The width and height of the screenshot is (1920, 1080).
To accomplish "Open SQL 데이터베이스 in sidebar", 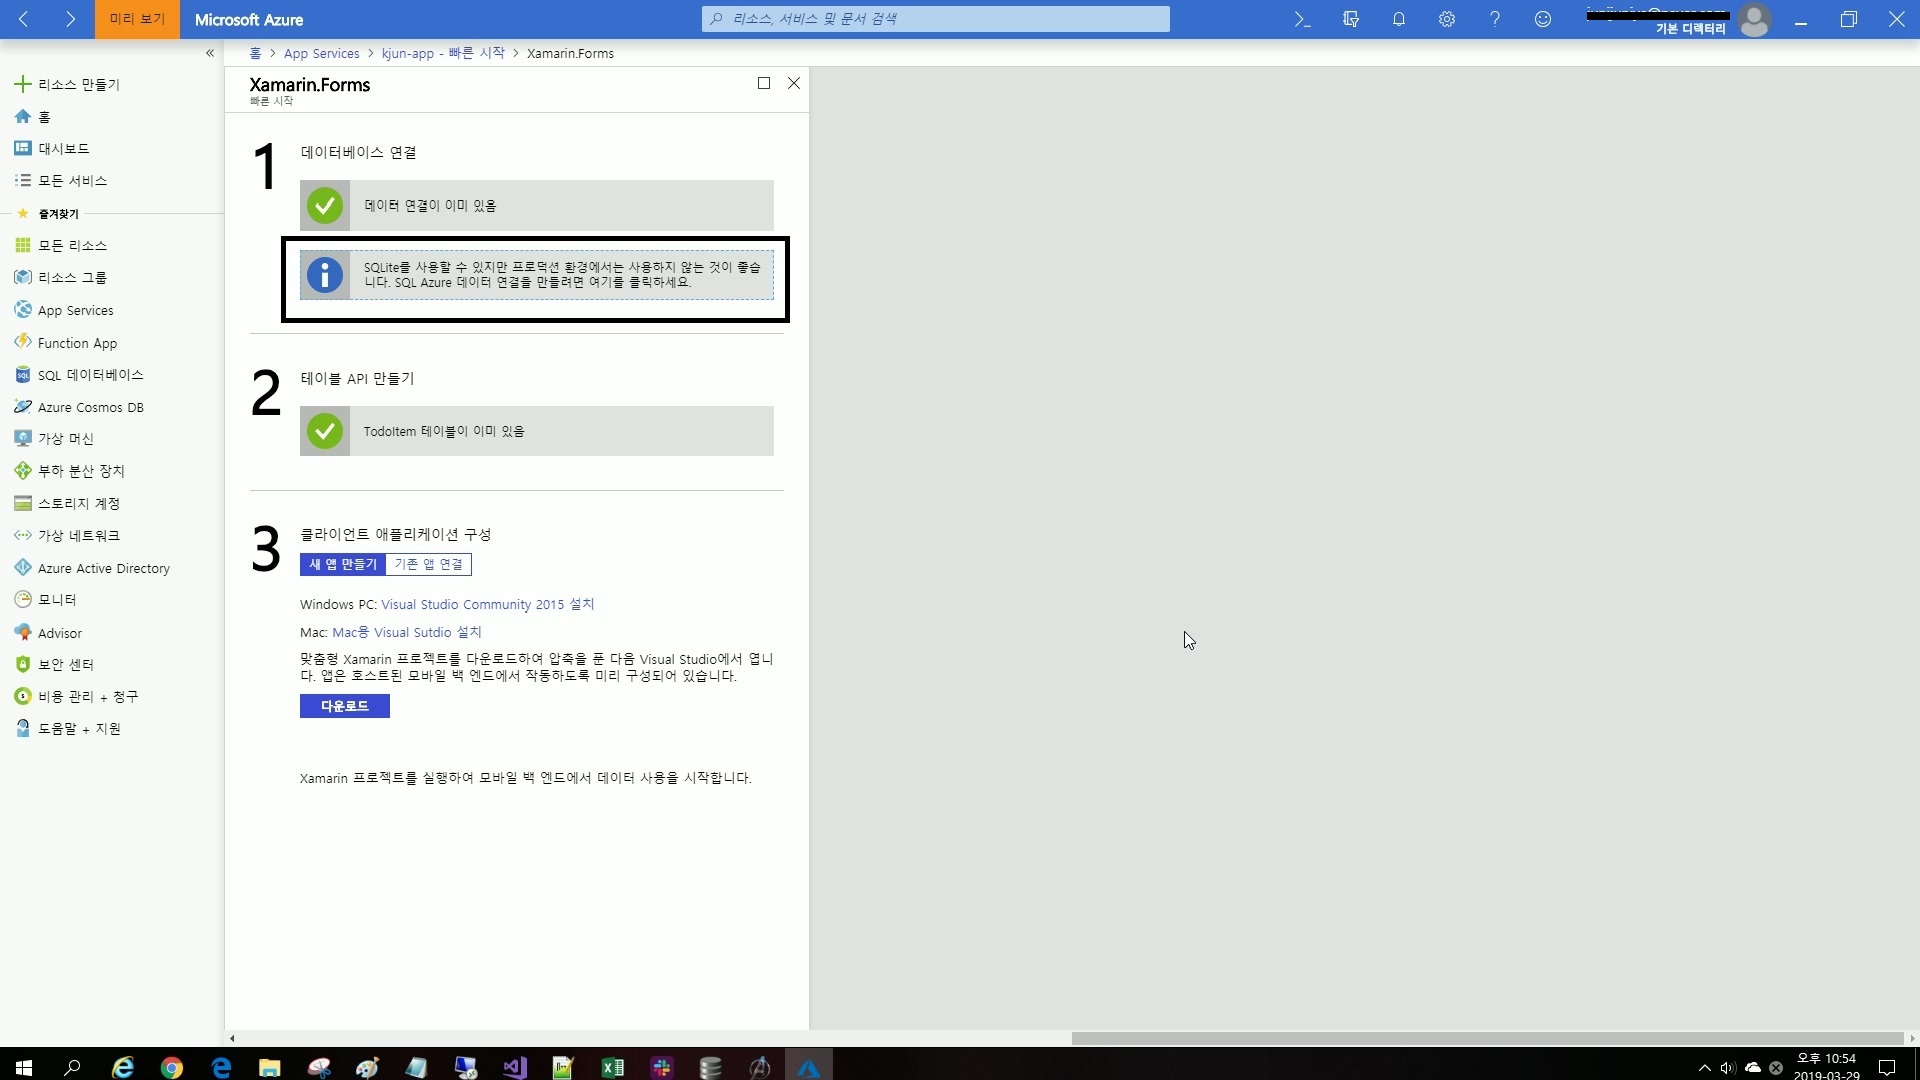I will coord(90,375).
